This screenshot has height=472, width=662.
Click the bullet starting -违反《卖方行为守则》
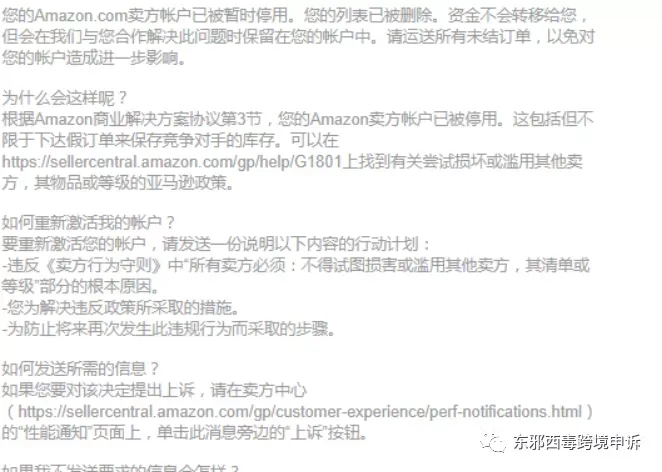296,265
